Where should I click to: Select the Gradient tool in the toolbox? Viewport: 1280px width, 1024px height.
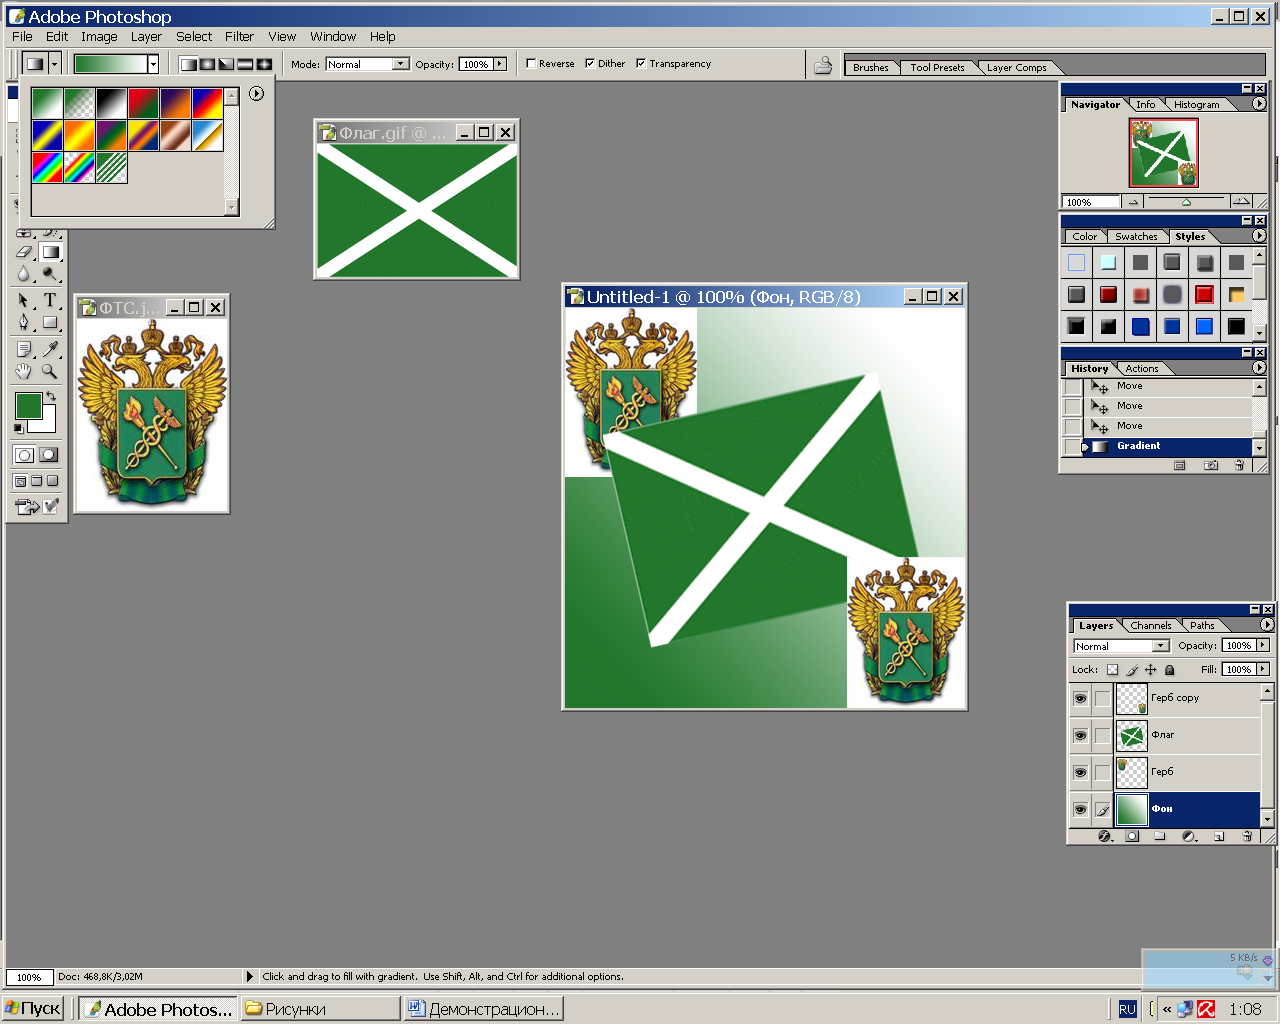(x=50, y=252)
